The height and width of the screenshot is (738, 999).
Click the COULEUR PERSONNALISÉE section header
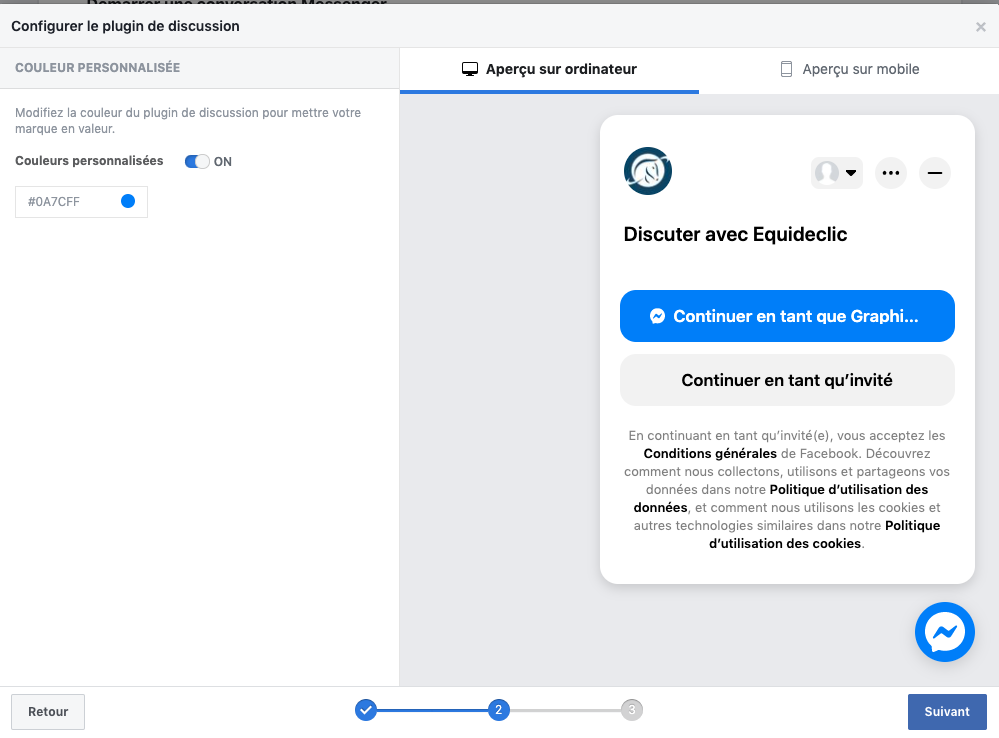point(97,68)
